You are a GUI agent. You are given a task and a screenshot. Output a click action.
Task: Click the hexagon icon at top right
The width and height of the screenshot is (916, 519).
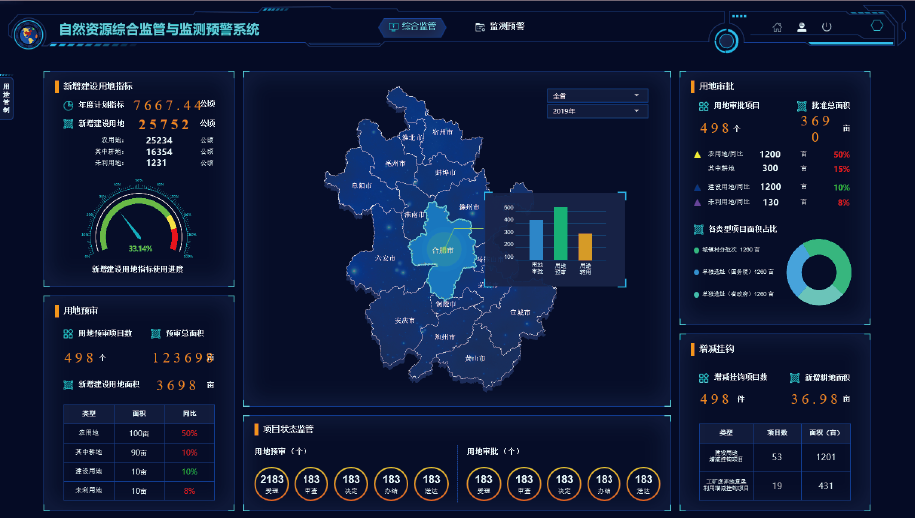point(877,26)
